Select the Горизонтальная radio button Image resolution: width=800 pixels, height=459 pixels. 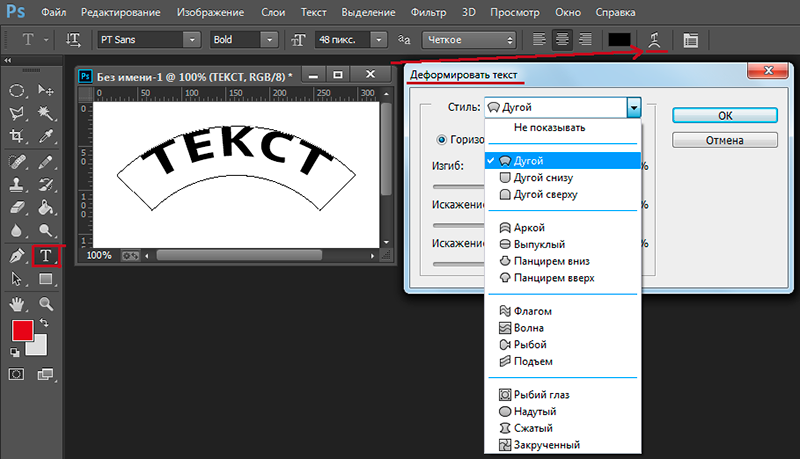442,140
